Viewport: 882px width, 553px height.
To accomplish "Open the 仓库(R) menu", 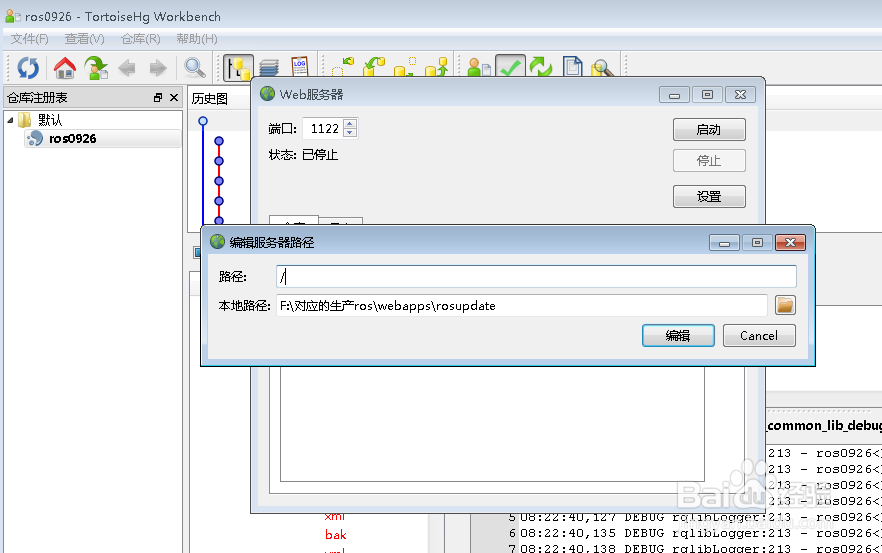I will click(x=141, y=39).
